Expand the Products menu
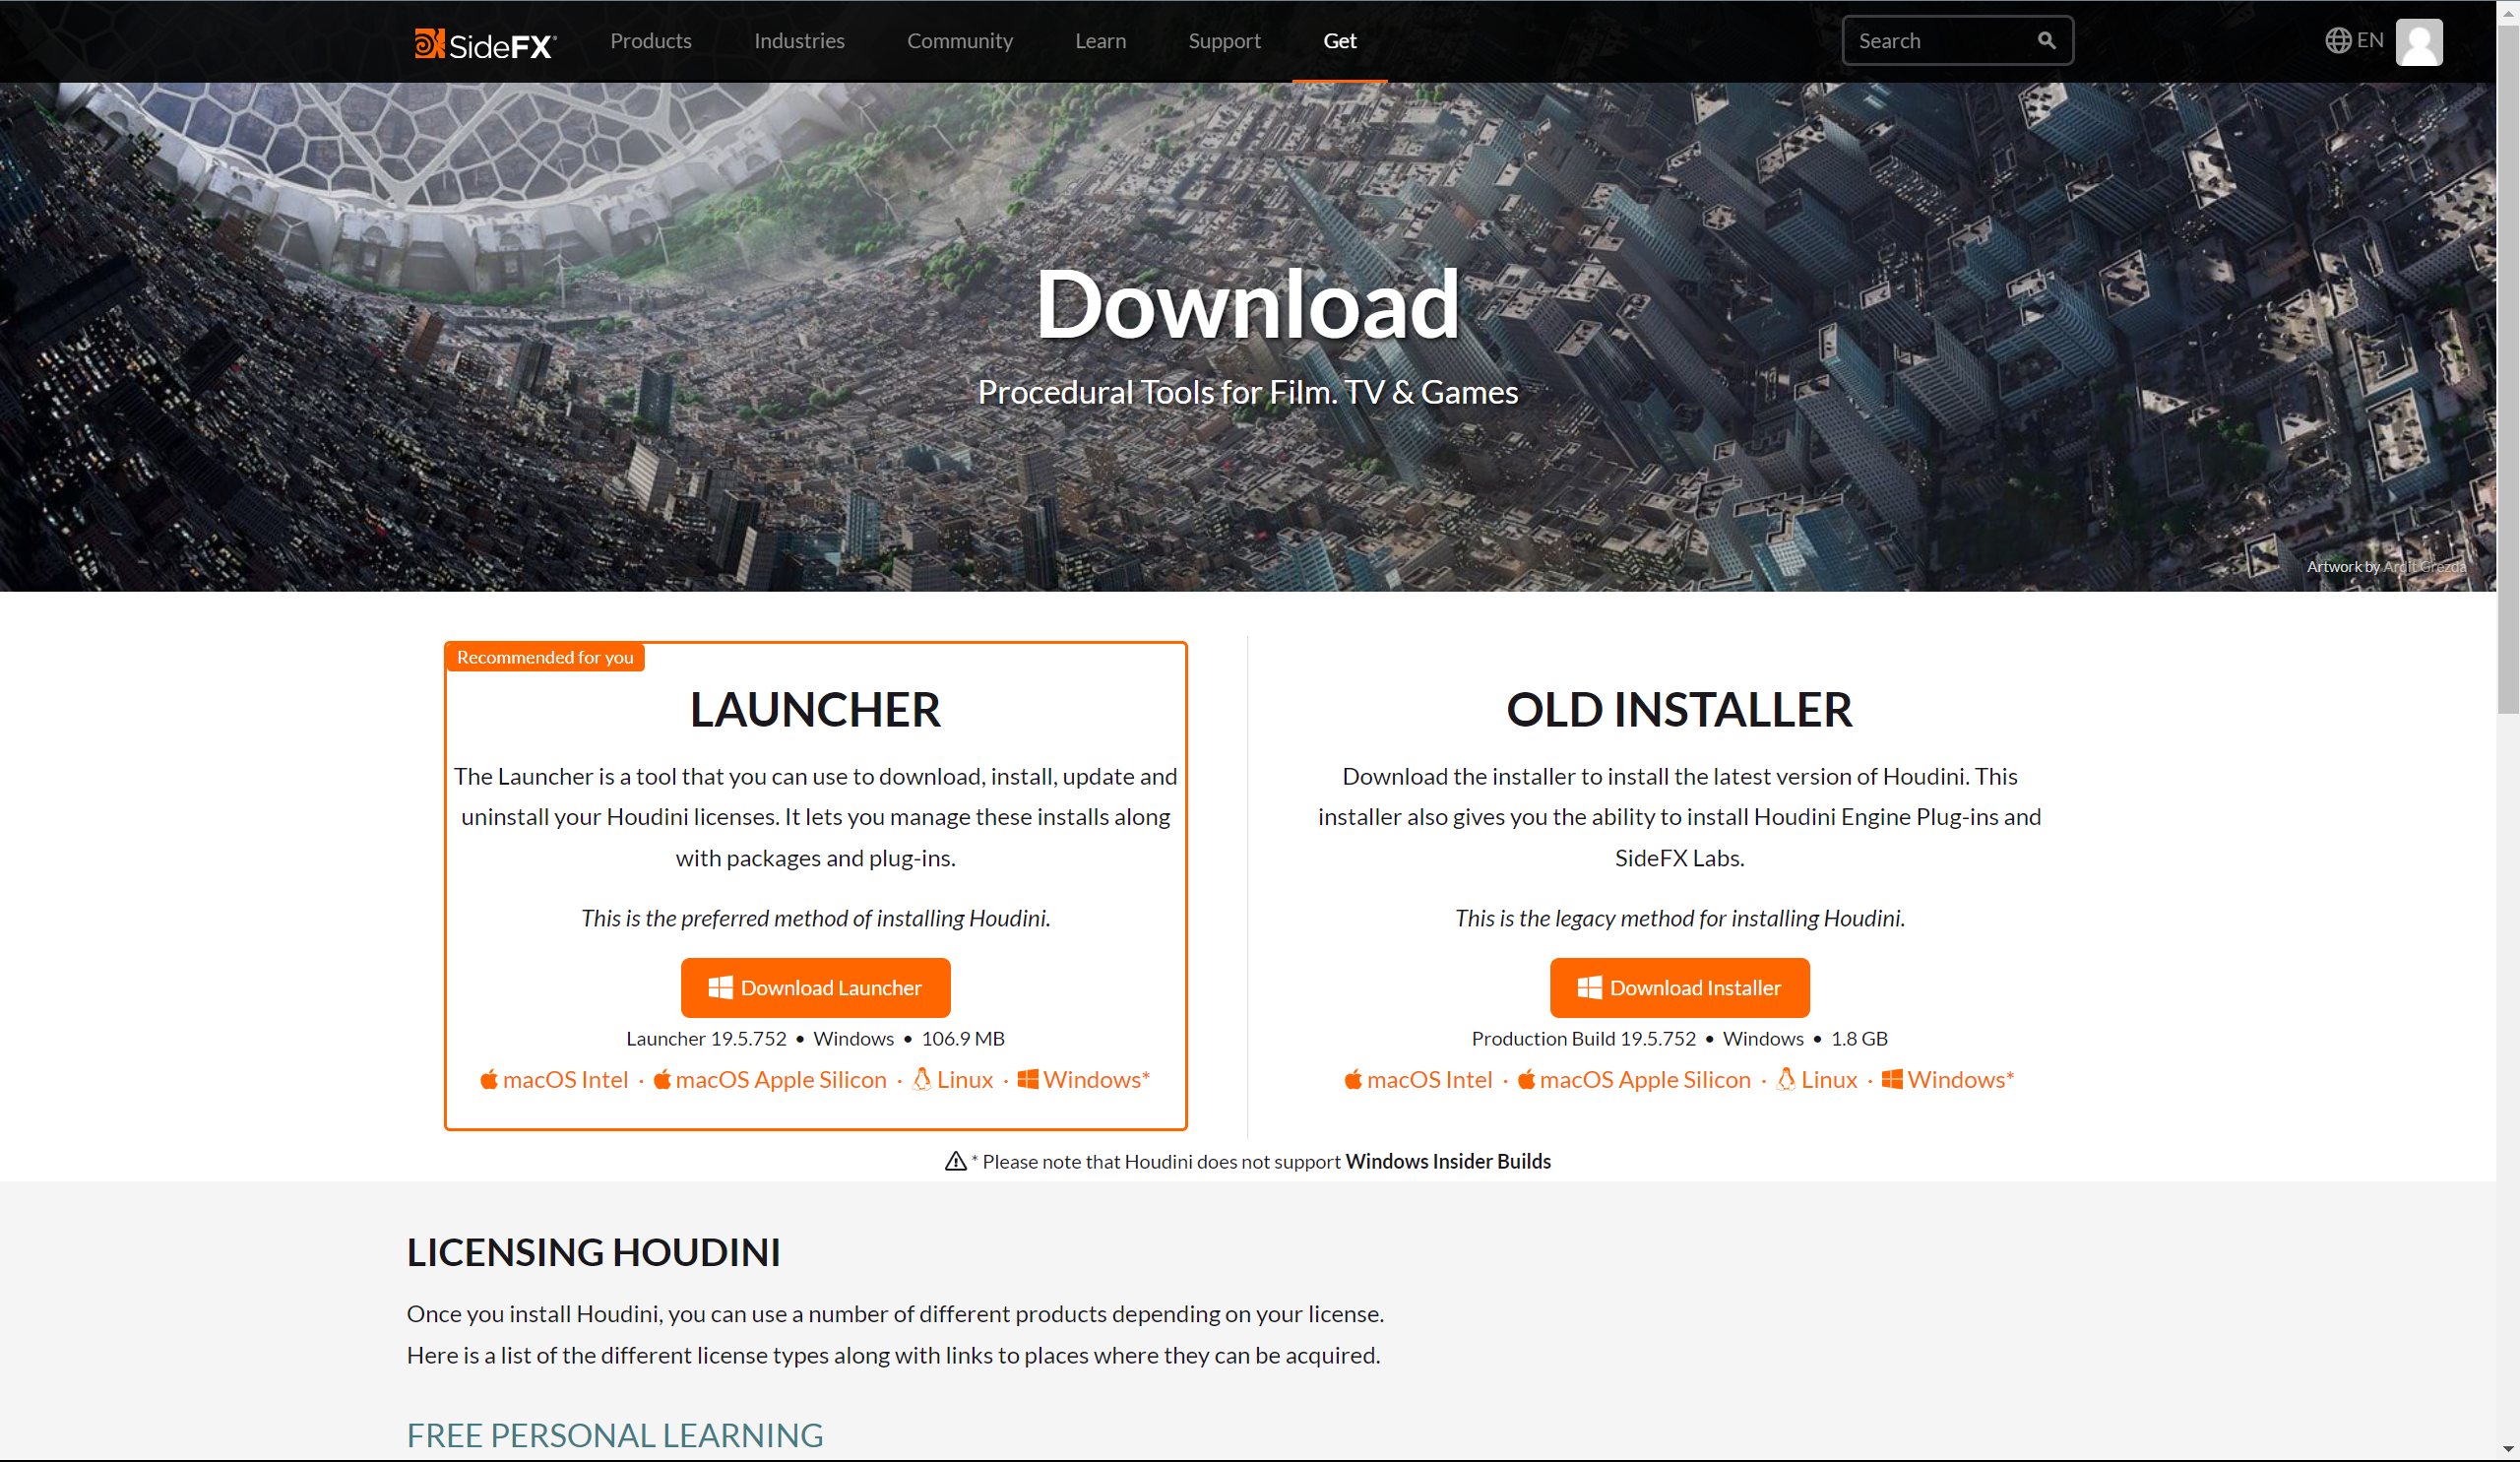 point(650,41)
